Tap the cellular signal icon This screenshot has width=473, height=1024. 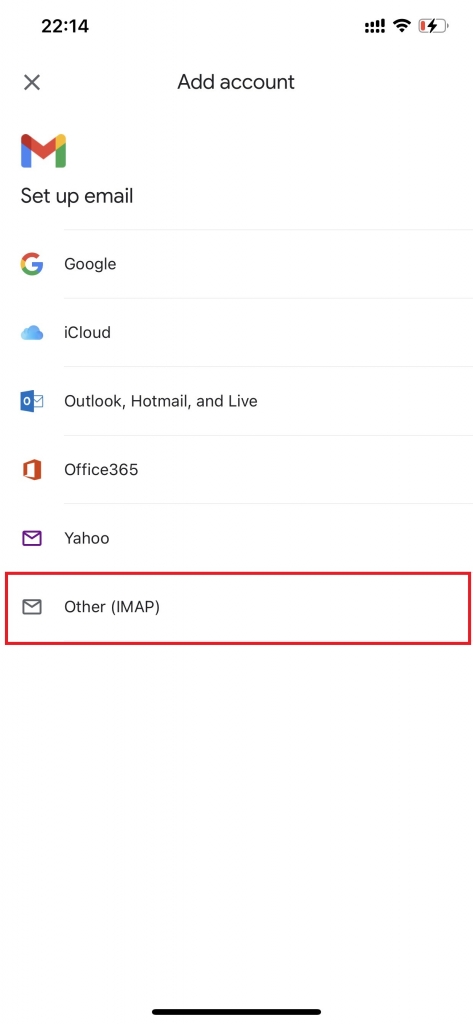[x=375, y=26]
